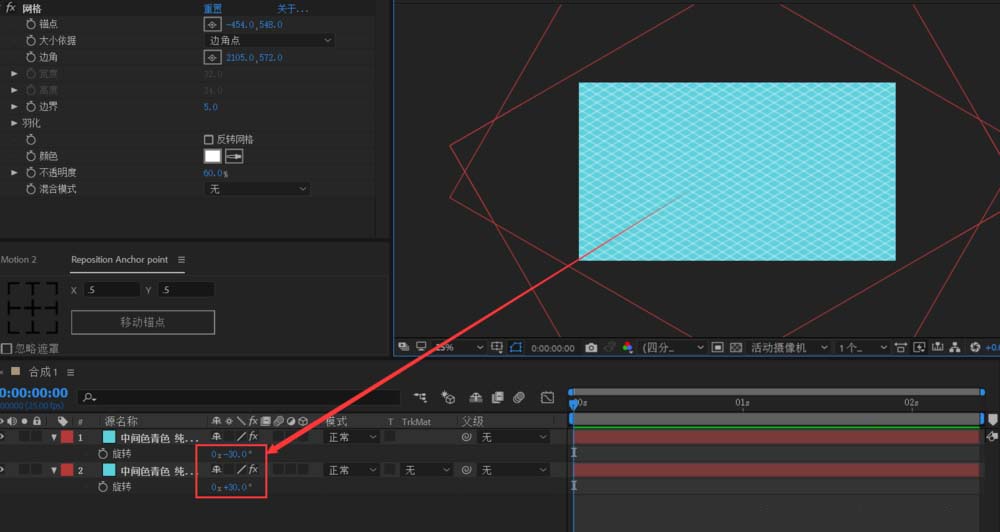
Task: Toggle the fx switch on layer 1
Action: point(253,436)
